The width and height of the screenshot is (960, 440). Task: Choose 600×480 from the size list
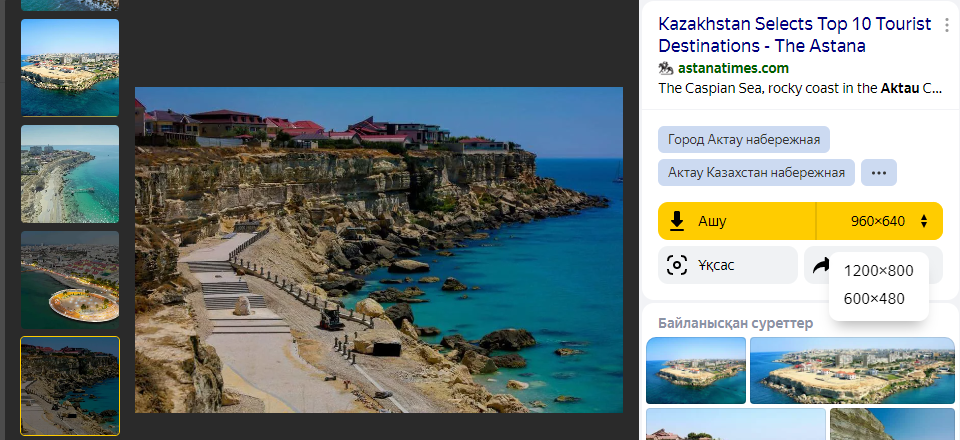pyautogui.click(x=874, y=299)
